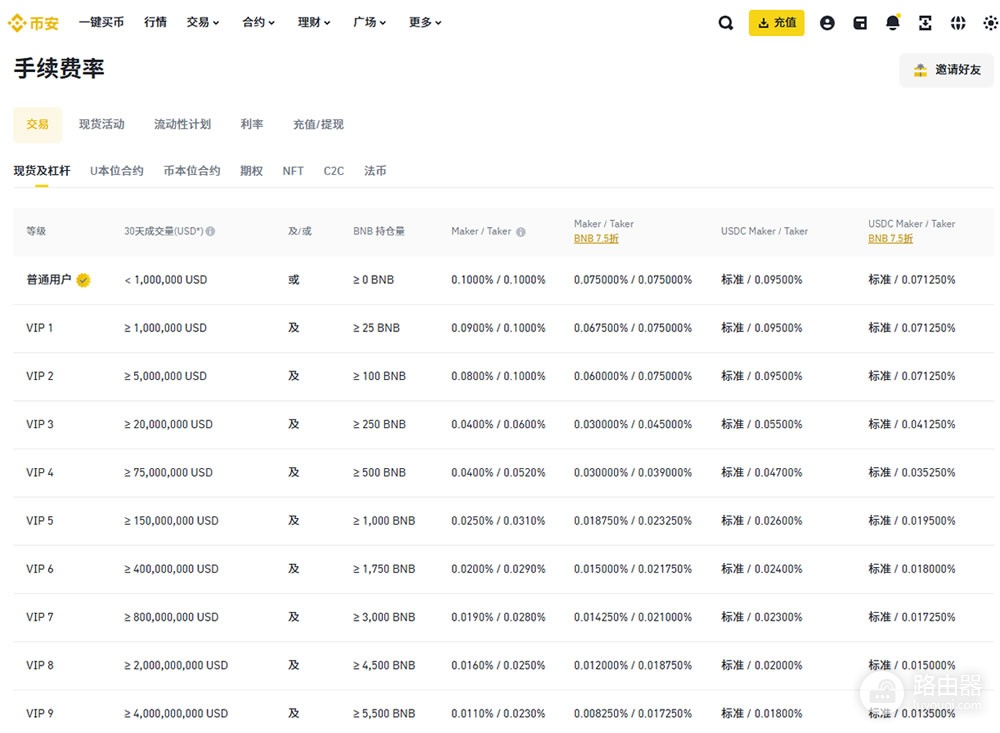Switch to the NFT sub-tab

[293, 171]
